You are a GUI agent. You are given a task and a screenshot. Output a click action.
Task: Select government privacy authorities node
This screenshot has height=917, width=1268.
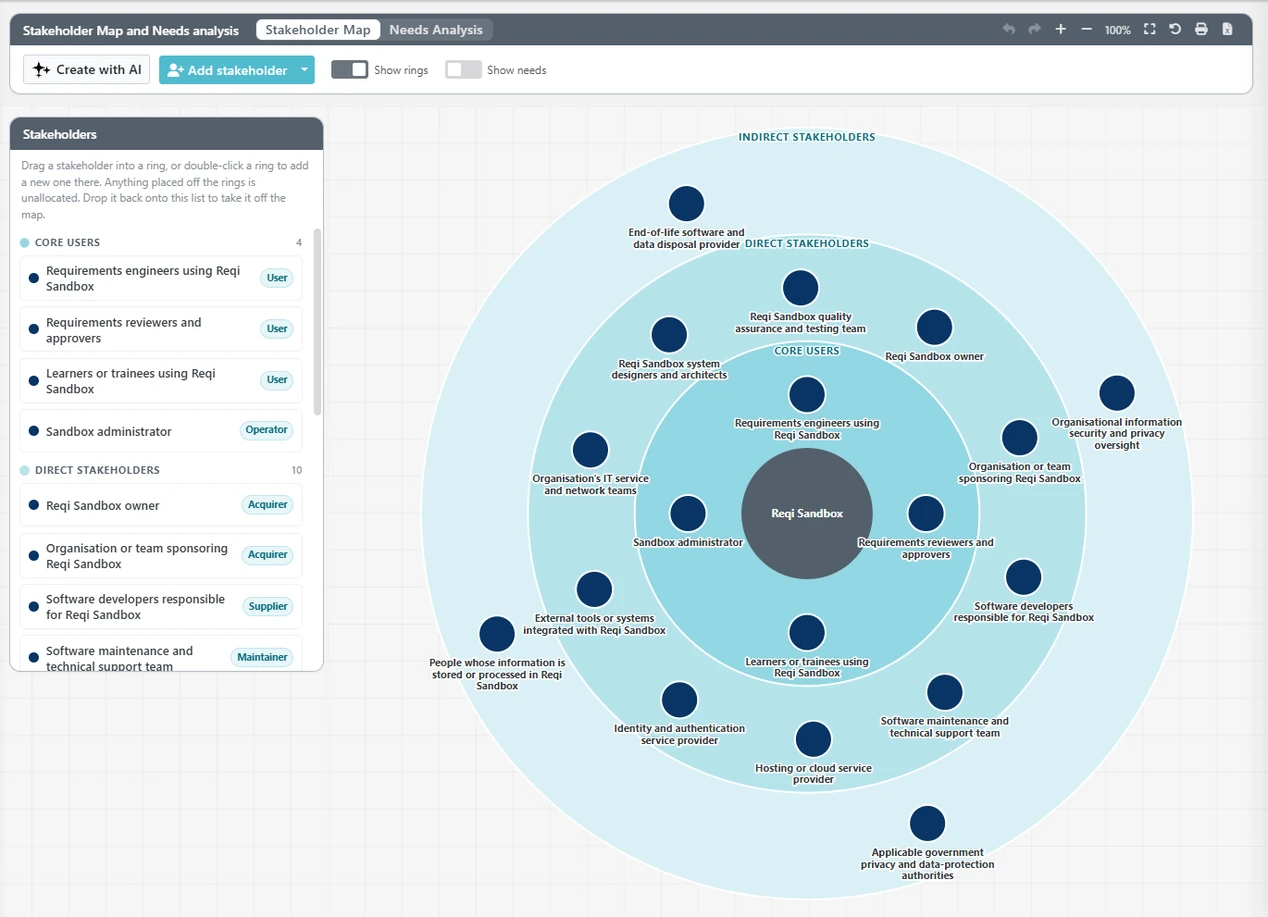tap(928, 824)
